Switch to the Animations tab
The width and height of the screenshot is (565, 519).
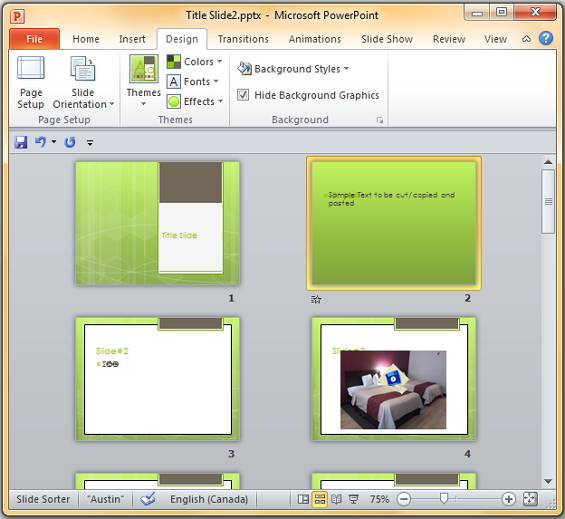click(315, 39)
